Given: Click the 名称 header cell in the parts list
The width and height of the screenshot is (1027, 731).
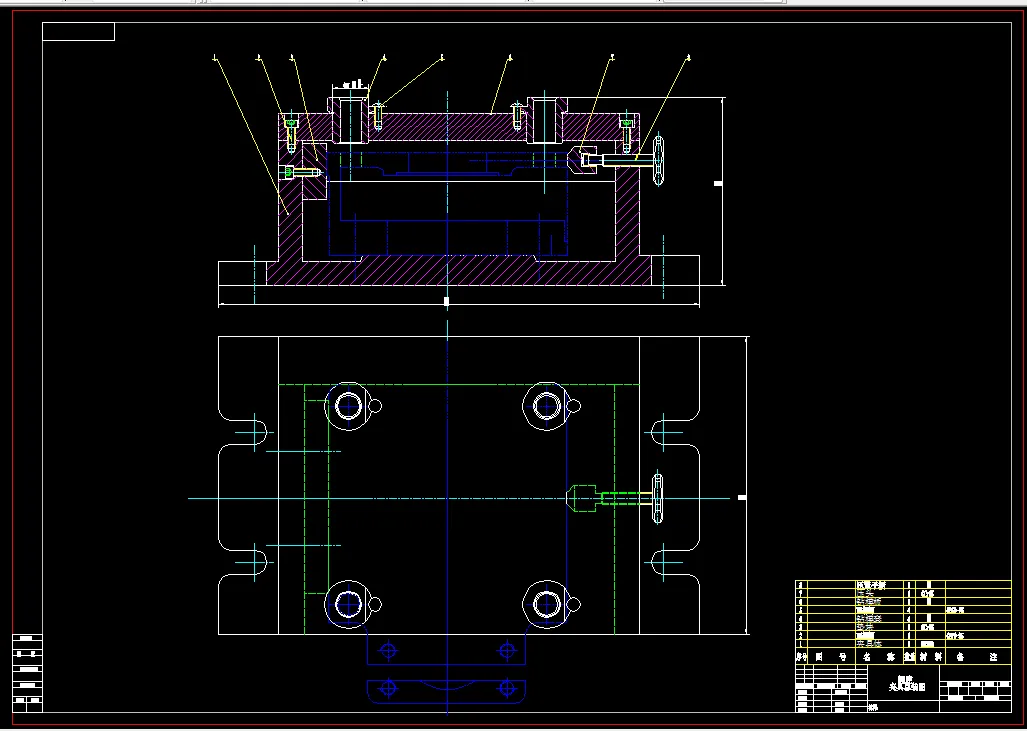Looking at the screenshot, I should (x=878, y=656).
